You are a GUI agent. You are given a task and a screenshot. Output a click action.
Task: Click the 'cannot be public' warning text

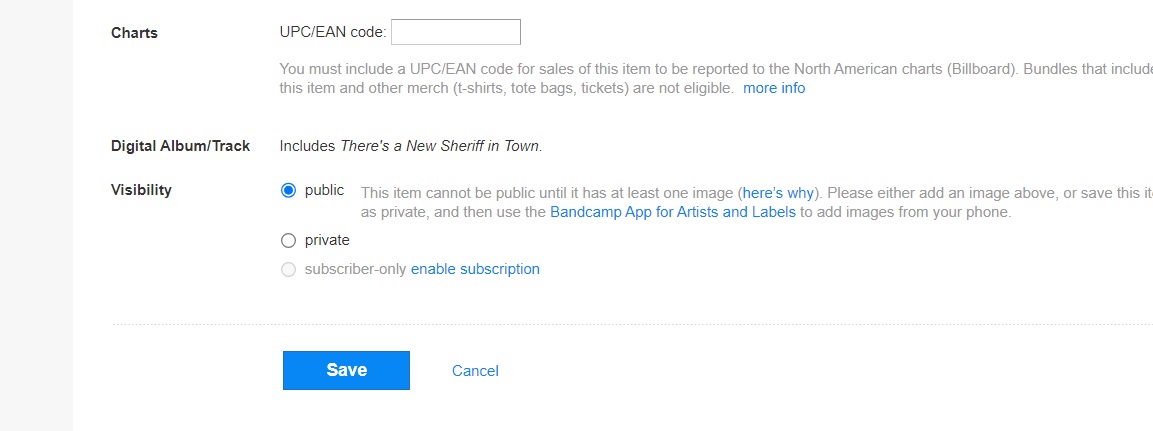[757, 203]
